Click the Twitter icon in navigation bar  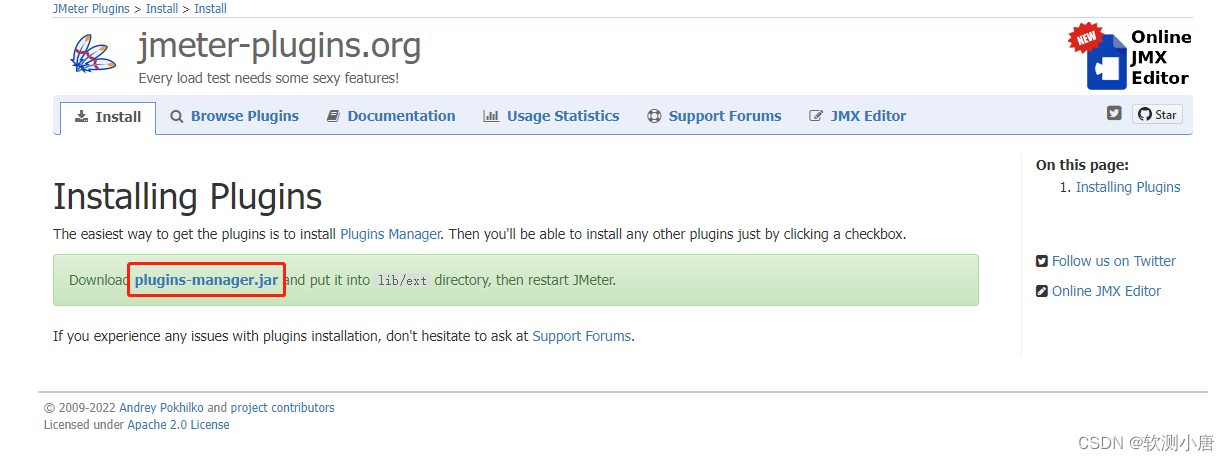(1114, 114)
